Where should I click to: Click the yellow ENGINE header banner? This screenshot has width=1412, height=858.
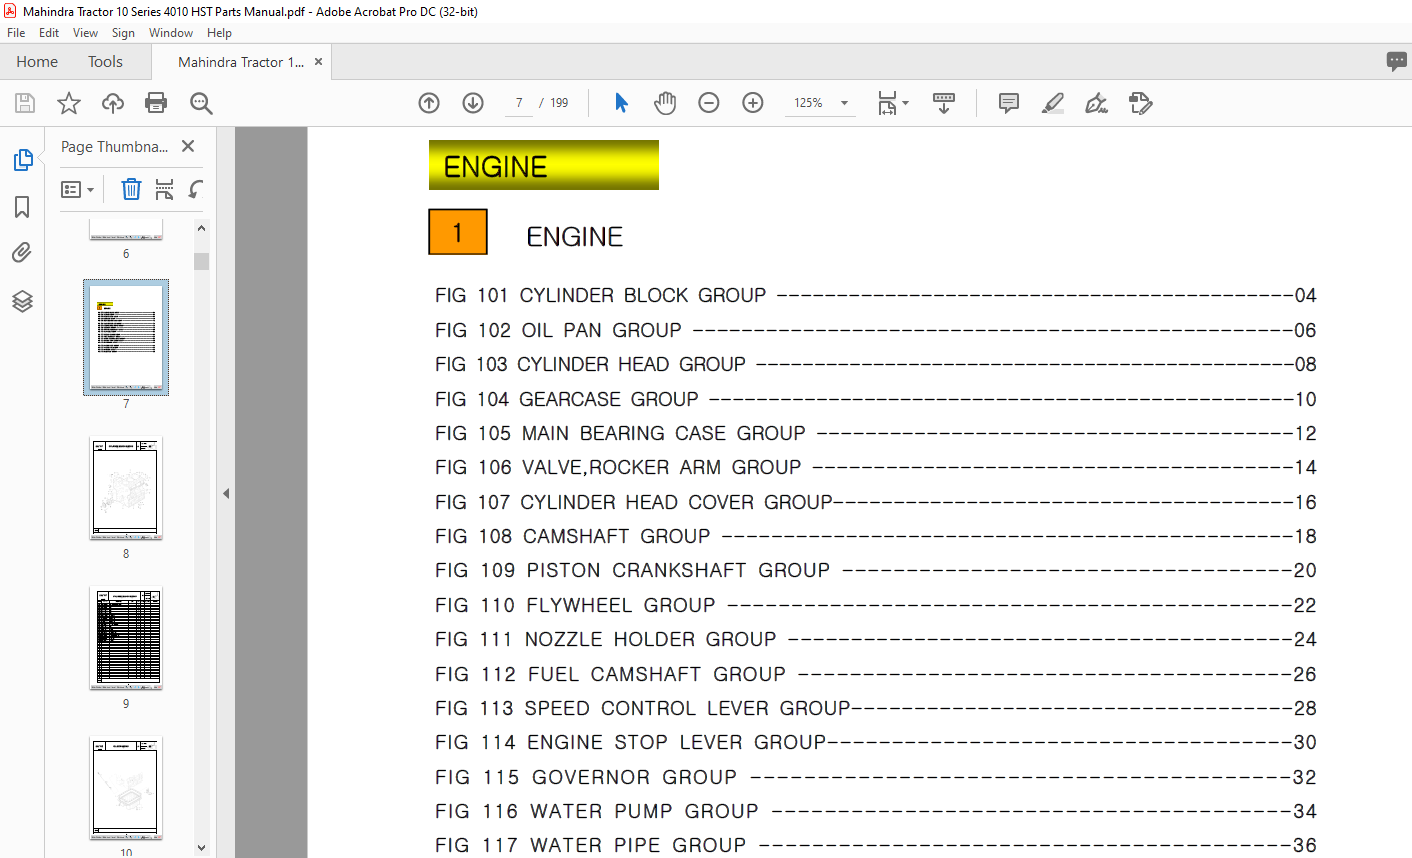tap(544, 165)
